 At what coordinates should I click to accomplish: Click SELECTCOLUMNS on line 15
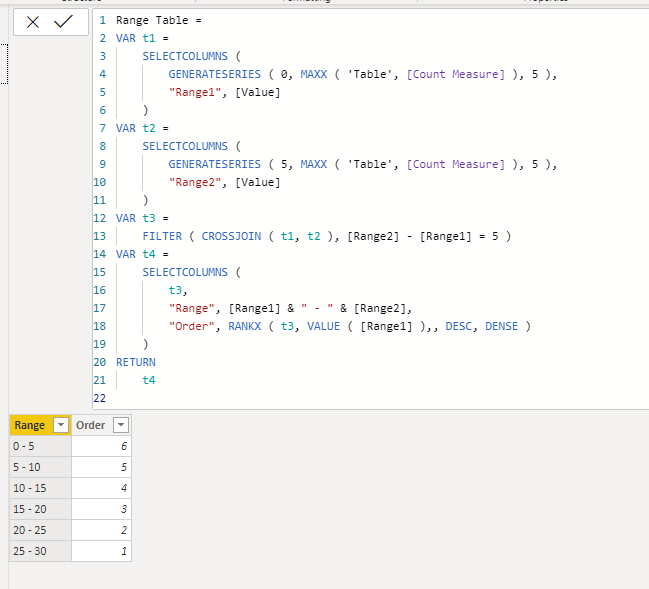[x=185, y=272]
